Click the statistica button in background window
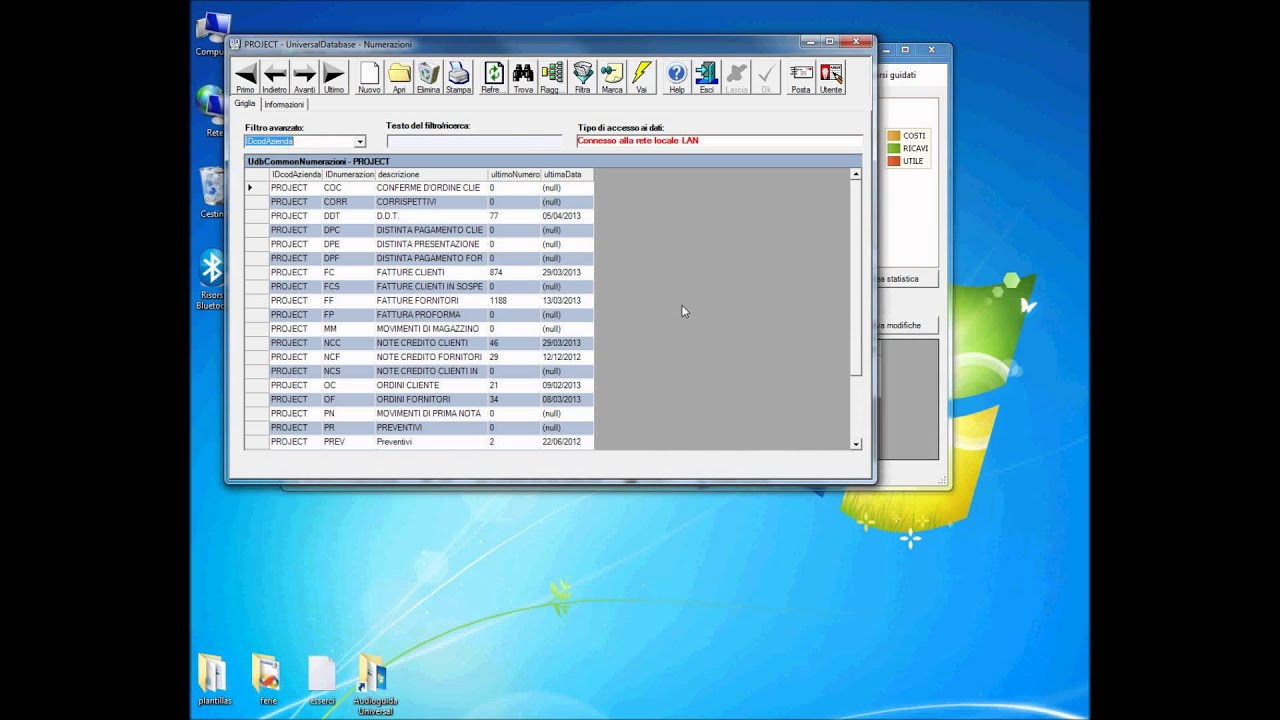The image size is (1280, 720). 907,279
